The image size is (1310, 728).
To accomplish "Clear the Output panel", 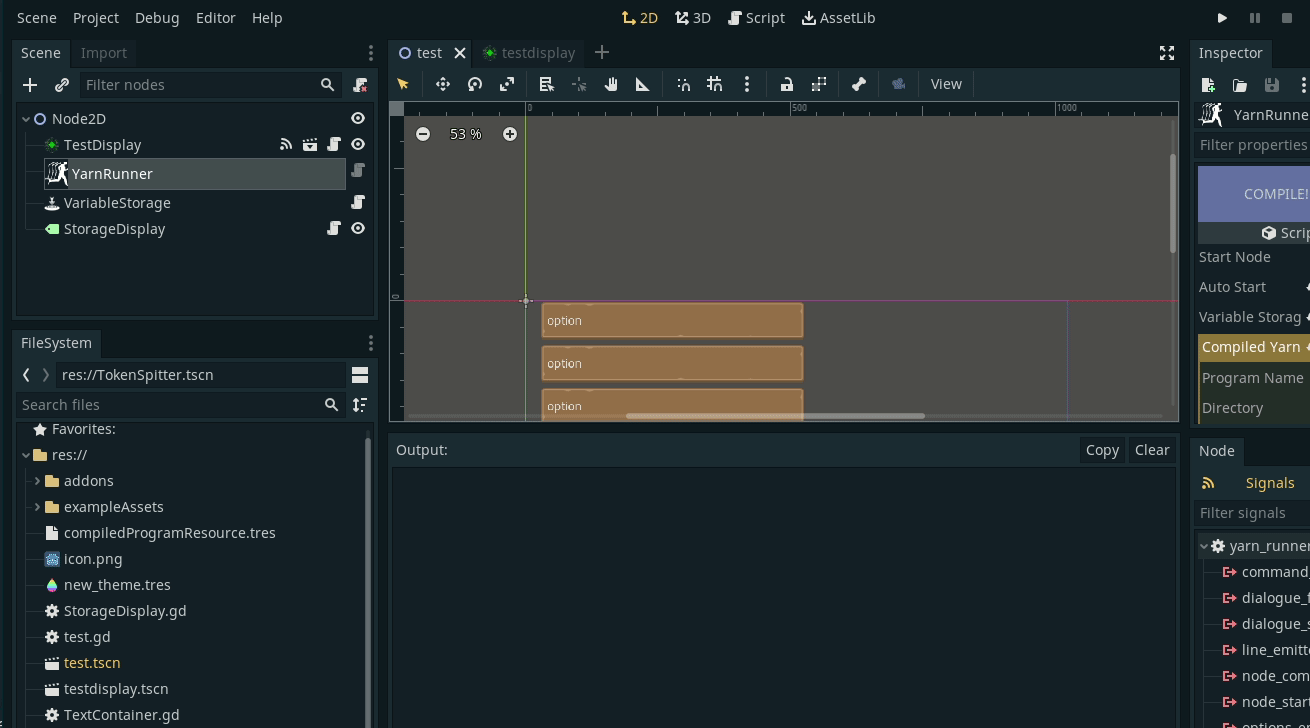I will (x=1152, y=450).
